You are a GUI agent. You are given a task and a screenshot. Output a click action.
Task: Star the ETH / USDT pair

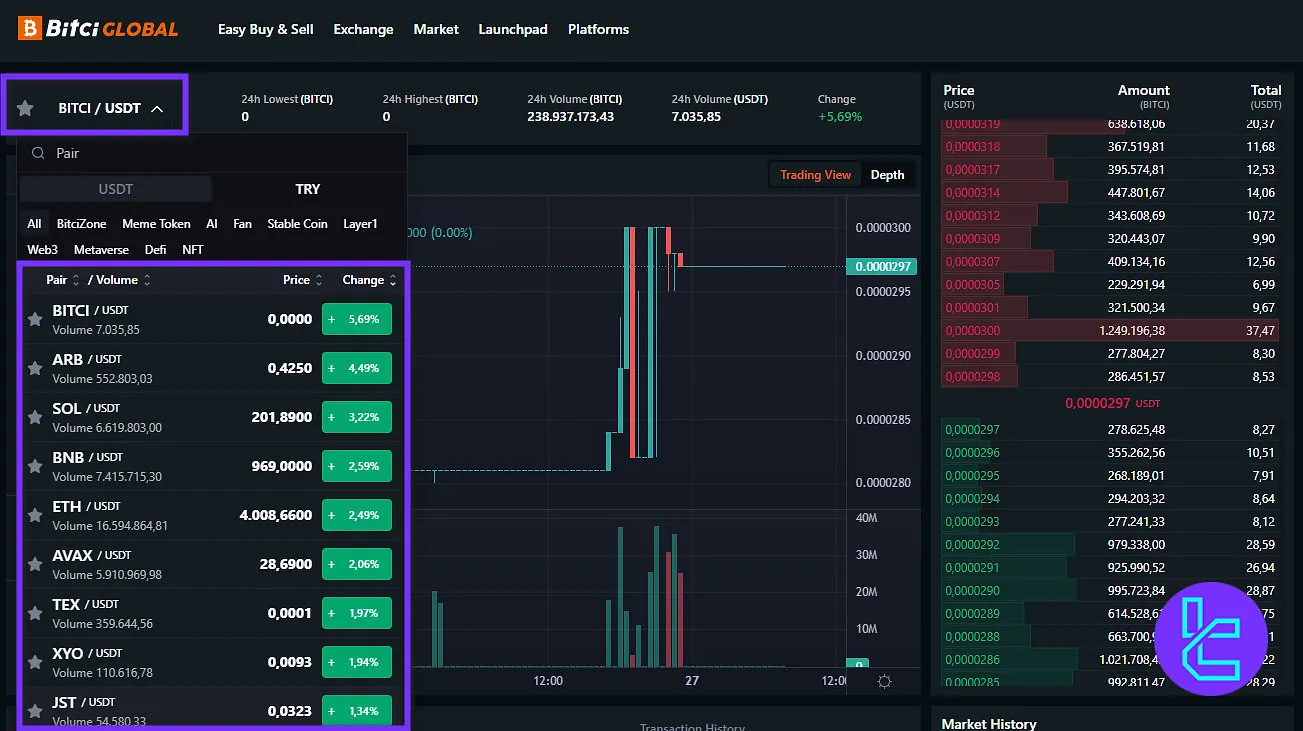click(x=35, y=515)
